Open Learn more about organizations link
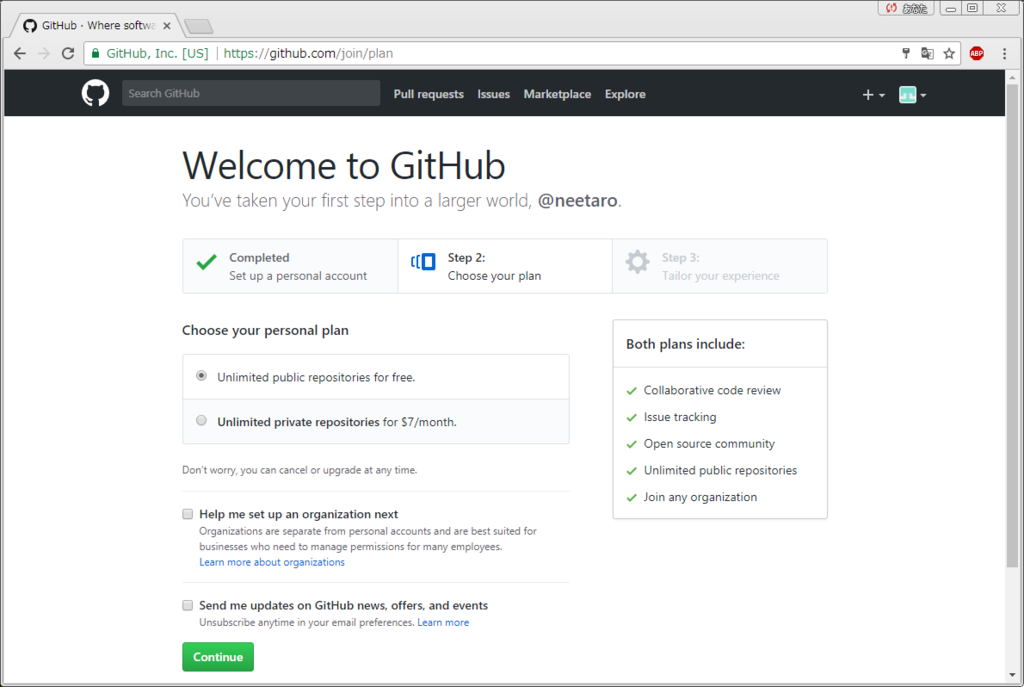This screenshot has height=687, width=1024. pyautogui.click(x=272, y=562)
